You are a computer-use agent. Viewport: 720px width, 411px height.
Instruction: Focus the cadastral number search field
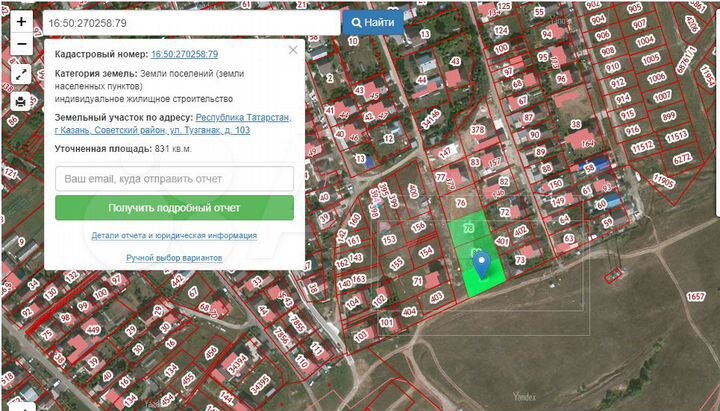point(191,23)
